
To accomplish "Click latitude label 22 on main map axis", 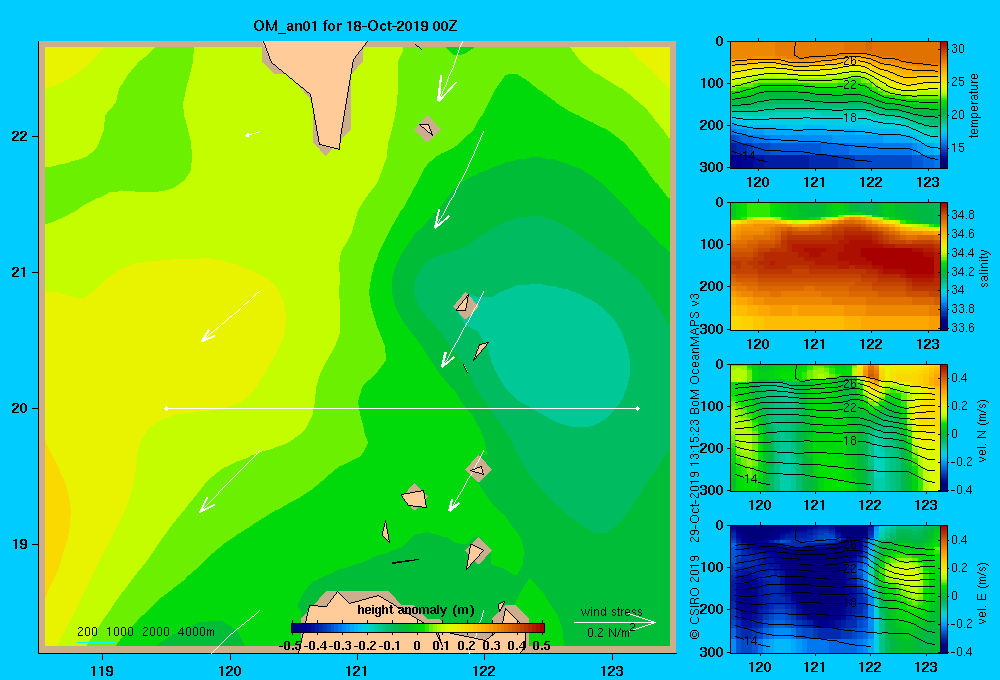I will coord(20,136).
